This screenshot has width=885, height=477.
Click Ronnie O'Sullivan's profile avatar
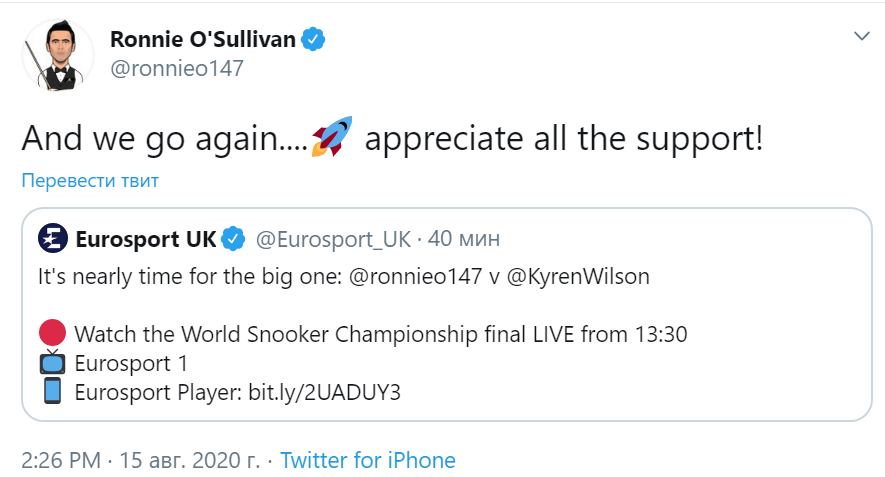[x=51, y=53]
